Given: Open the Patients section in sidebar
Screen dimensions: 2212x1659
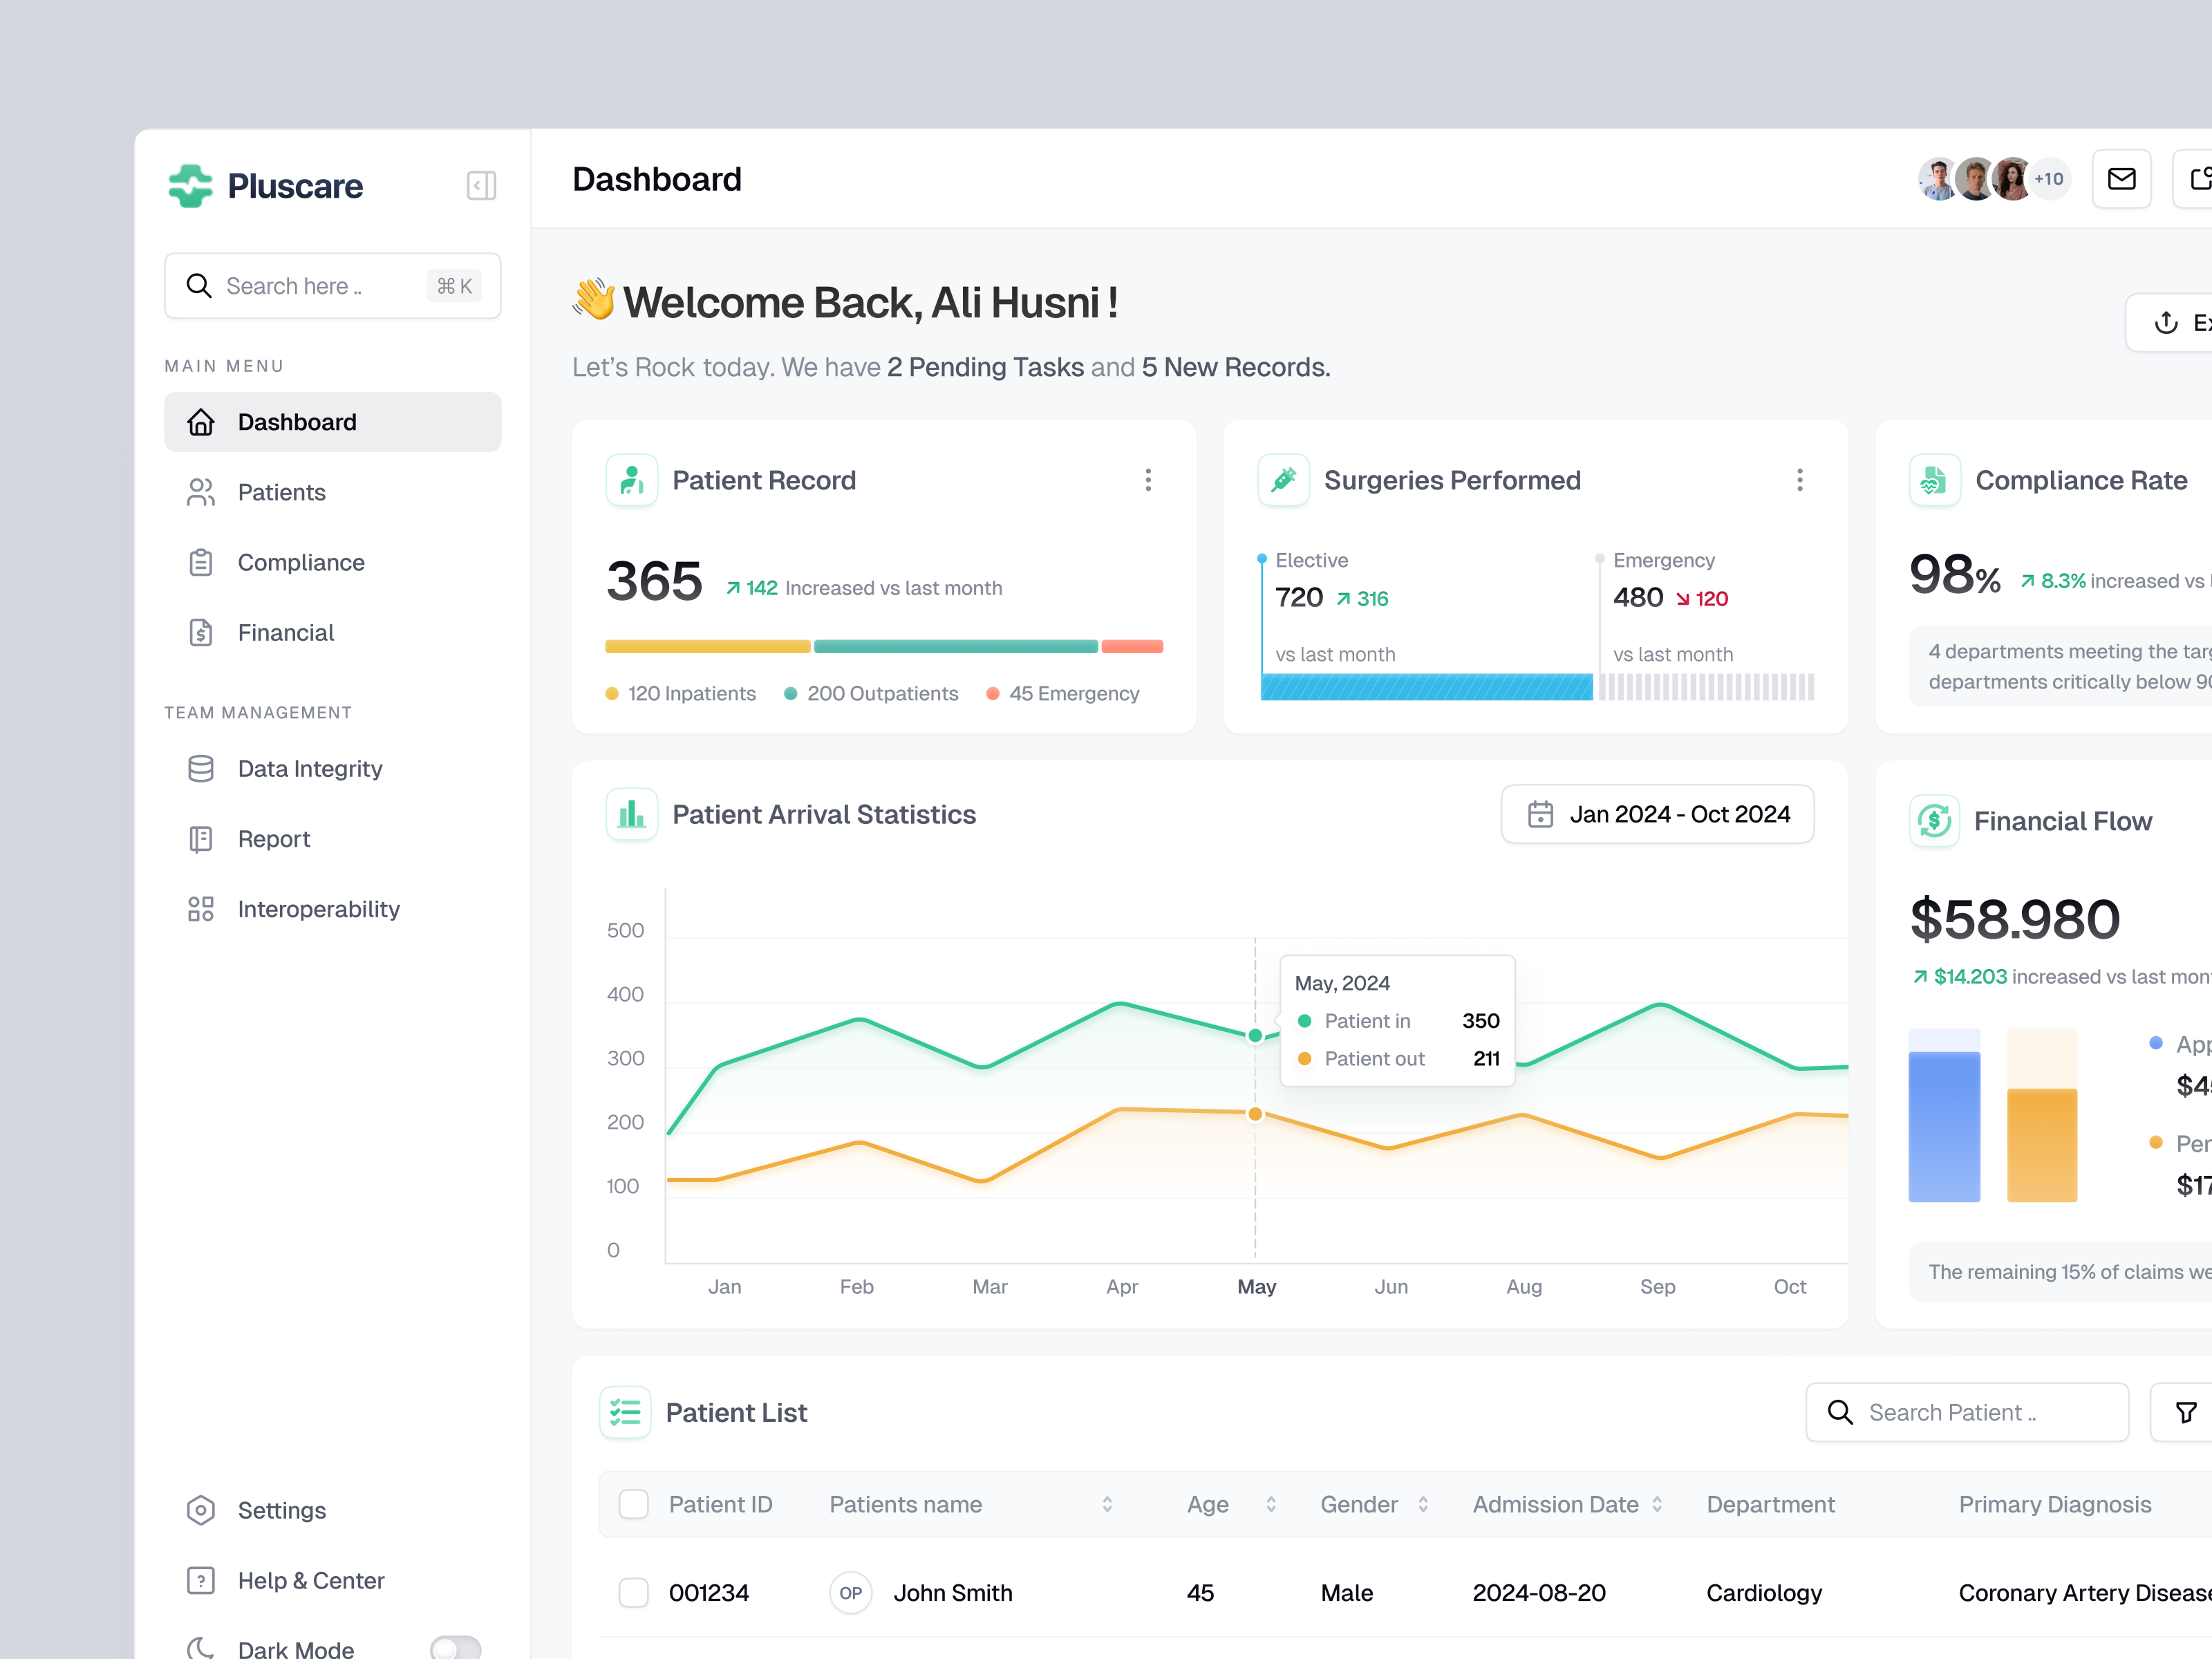Looking at the screenshot, I should 281,492.
